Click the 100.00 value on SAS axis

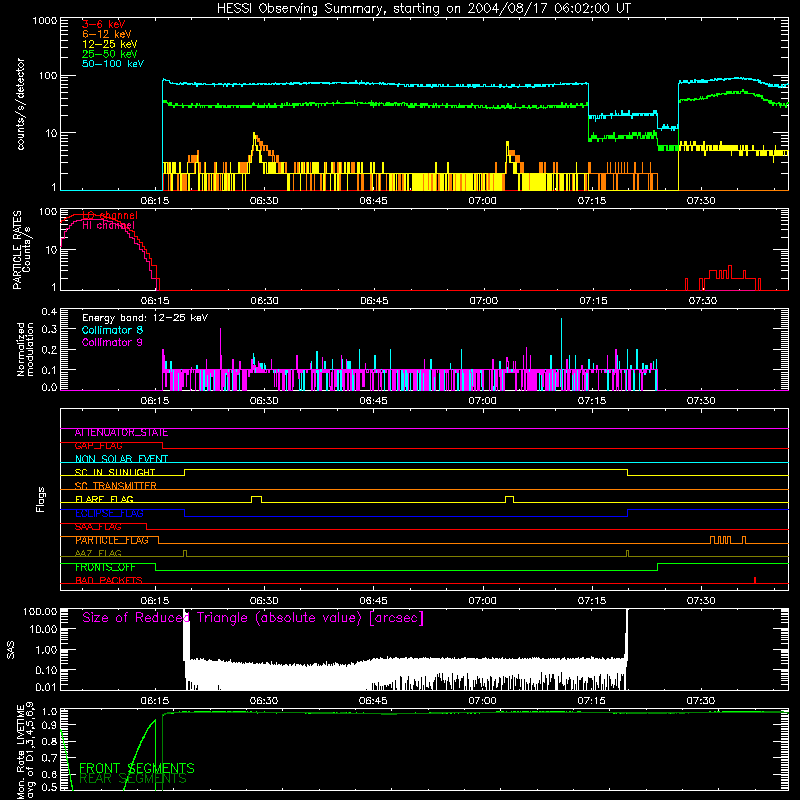pyautogui.click(x=40, y=611)
